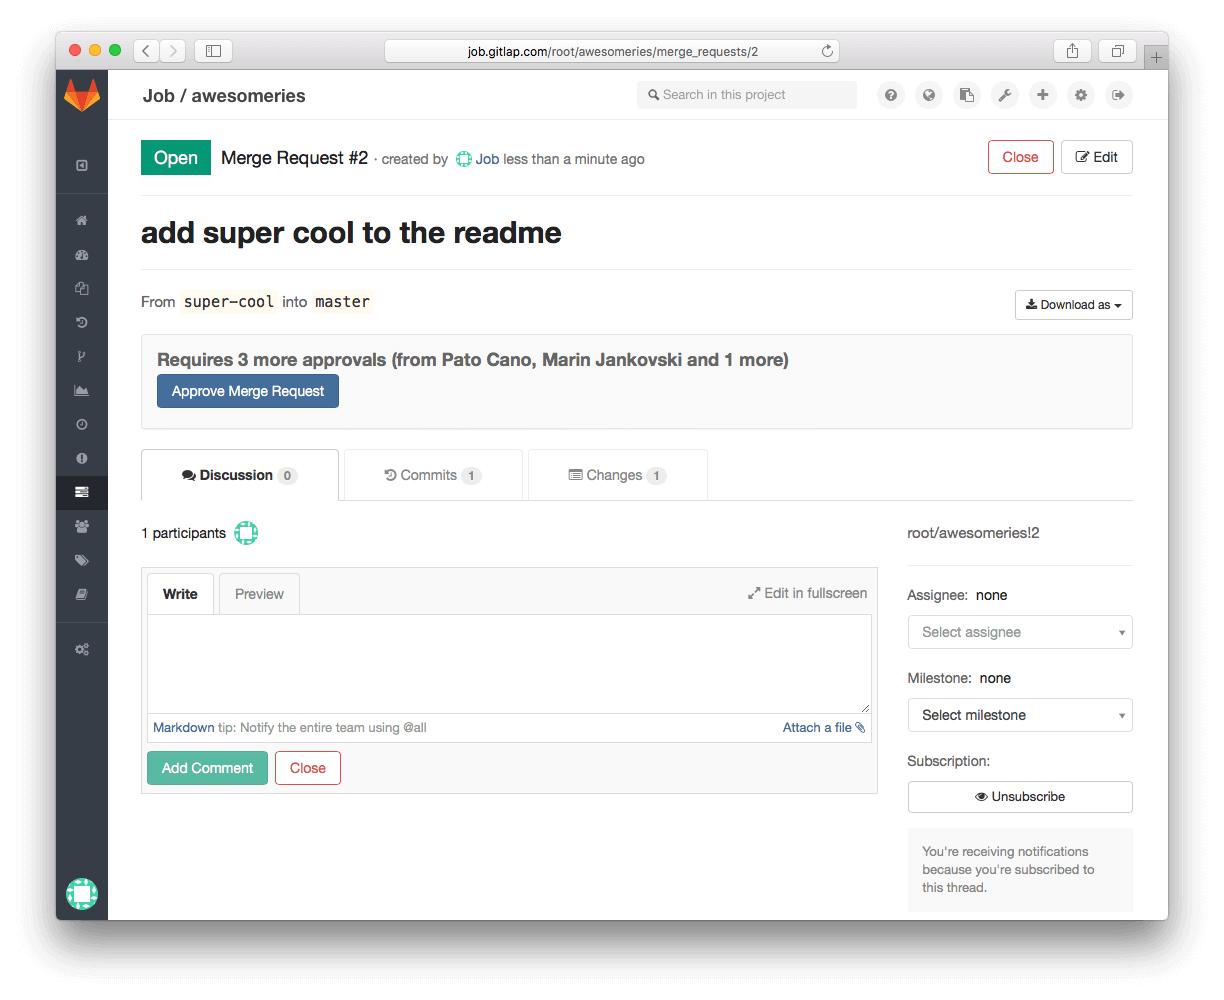The image size is (1224, 1000).
Task: Open the Download as dropdown
Action: [x=1074, y=305]
